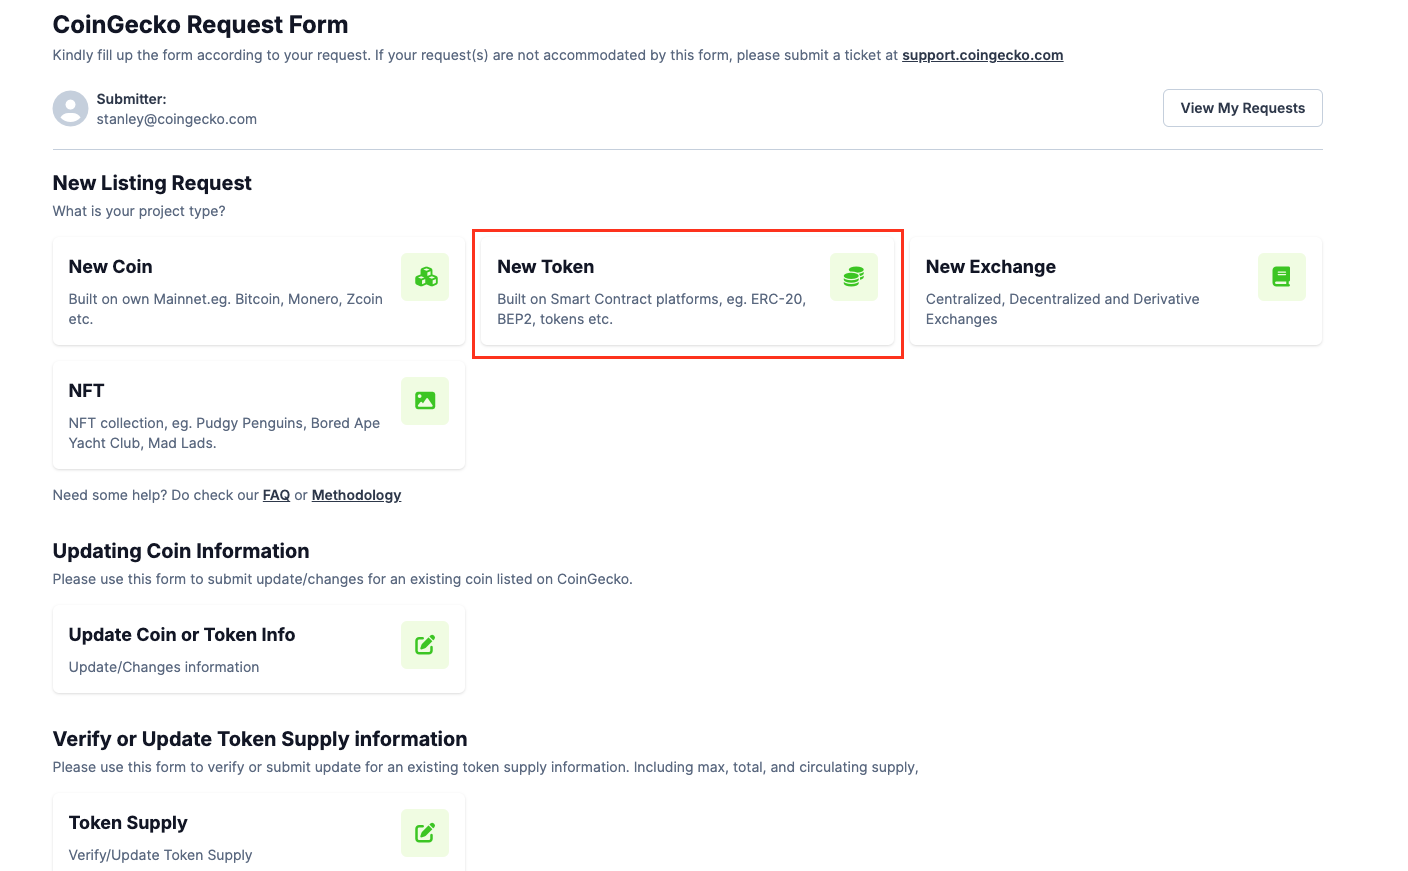Click 'Update/Changes information' text
Image resolution: width=1408 pixels, height=871 pixels.
pyautogui.click(x=164, y=667)
